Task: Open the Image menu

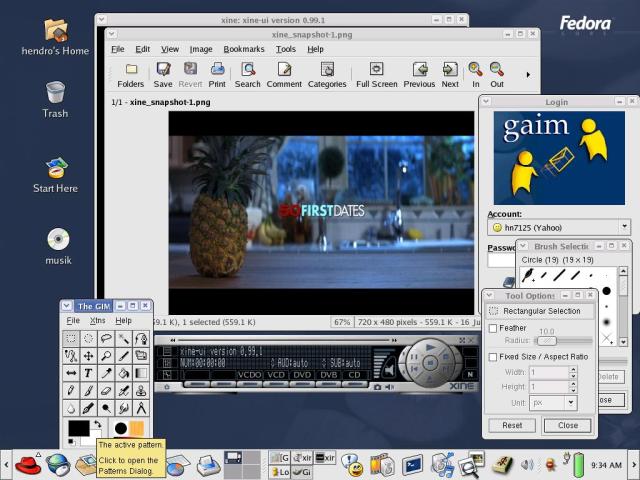Action: [201, 49]
